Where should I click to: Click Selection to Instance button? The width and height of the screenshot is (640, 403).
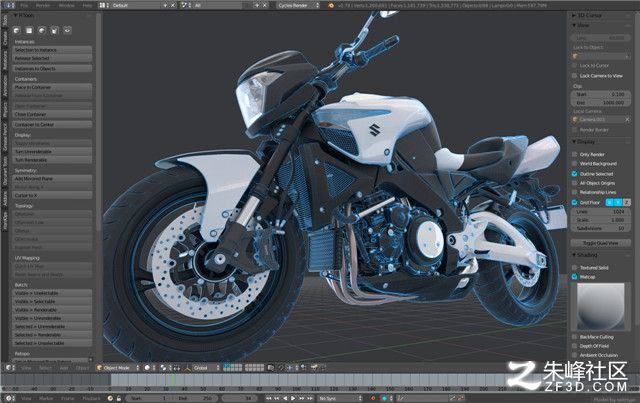[52, 50]
